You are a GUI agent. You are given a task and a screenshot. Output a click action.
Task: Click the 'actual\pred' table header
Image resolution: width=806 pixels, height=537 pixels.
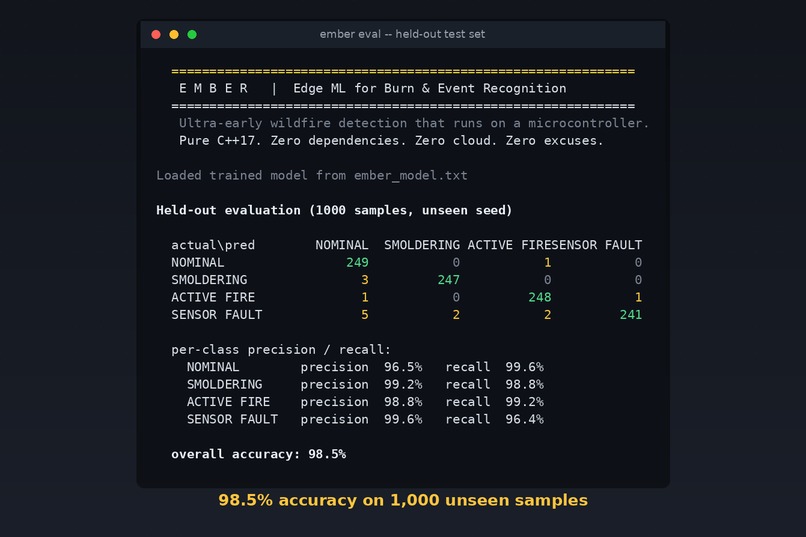coord(213,245)
